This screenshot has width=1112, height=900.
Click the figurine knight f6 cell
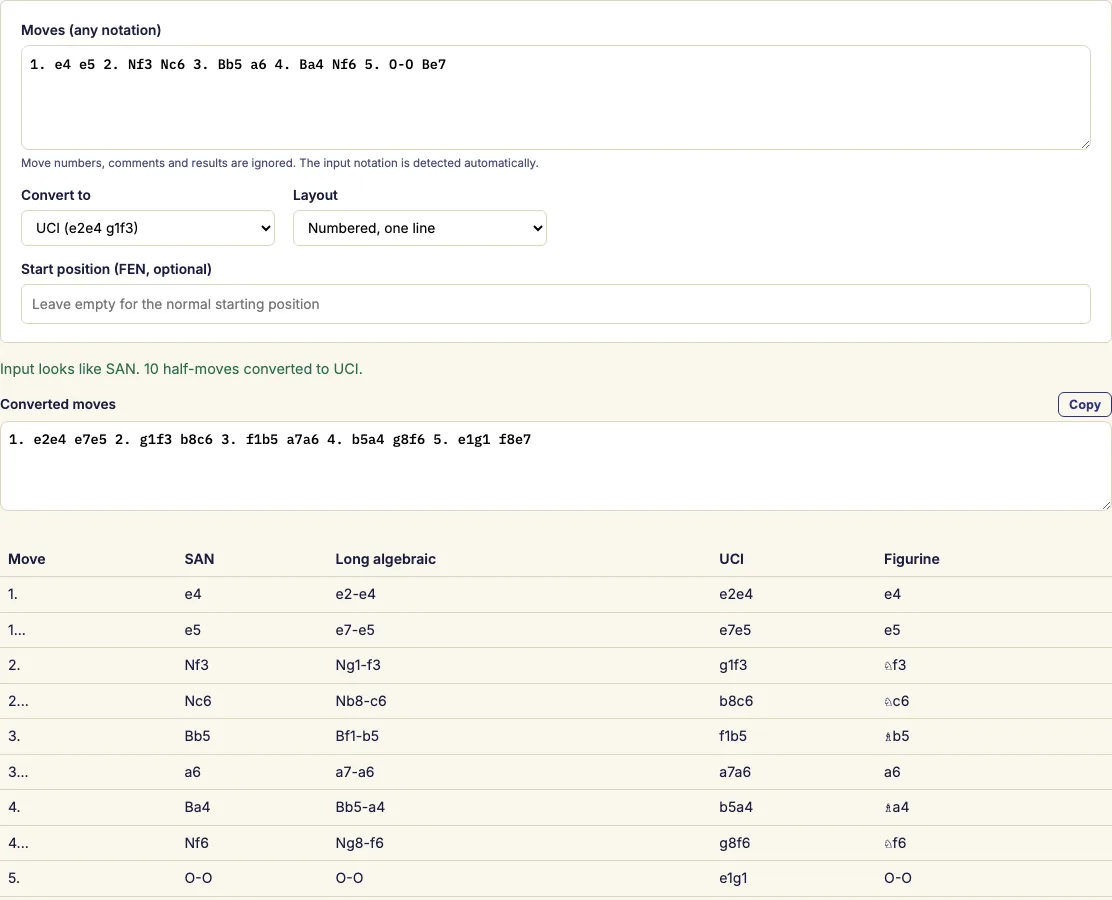(895, 843)
